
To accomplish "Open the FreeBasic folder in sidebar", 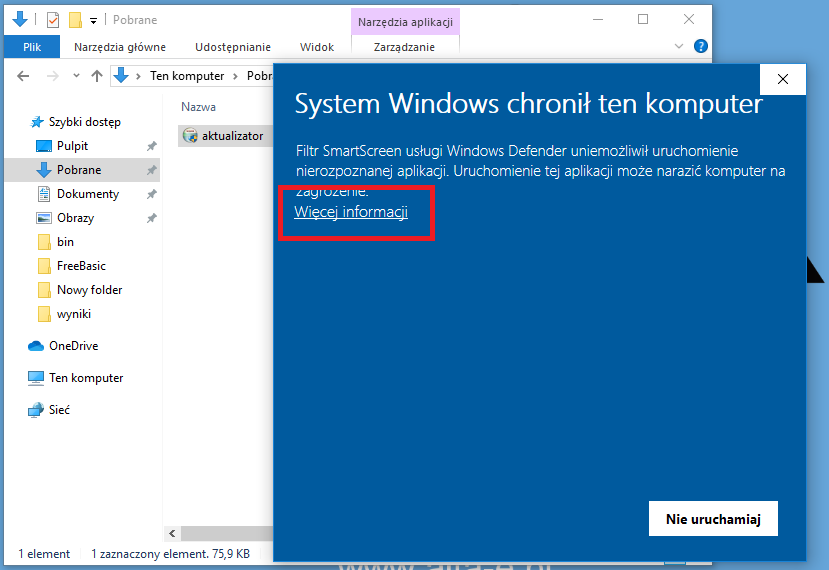I will pos(81,266).
